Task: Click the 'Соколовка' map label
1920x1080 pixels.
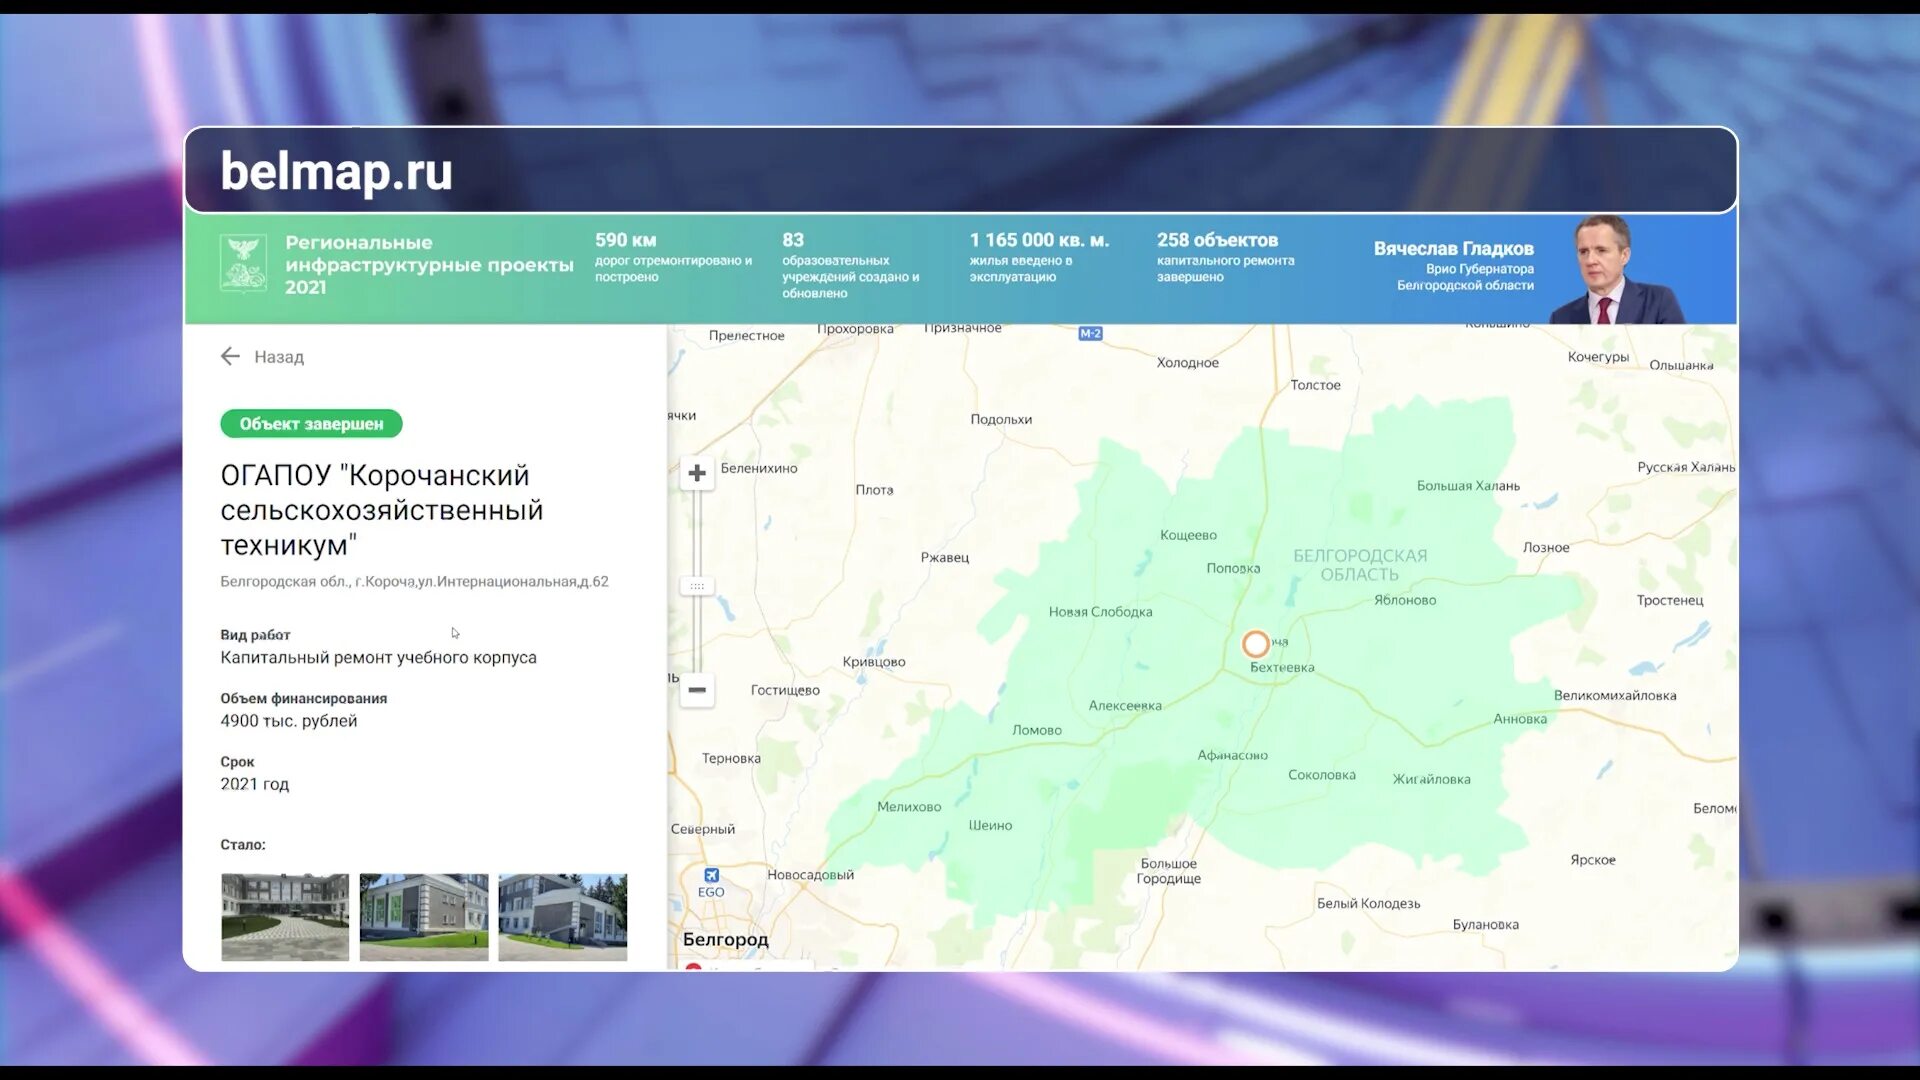Action: [x=1322, y=775]
